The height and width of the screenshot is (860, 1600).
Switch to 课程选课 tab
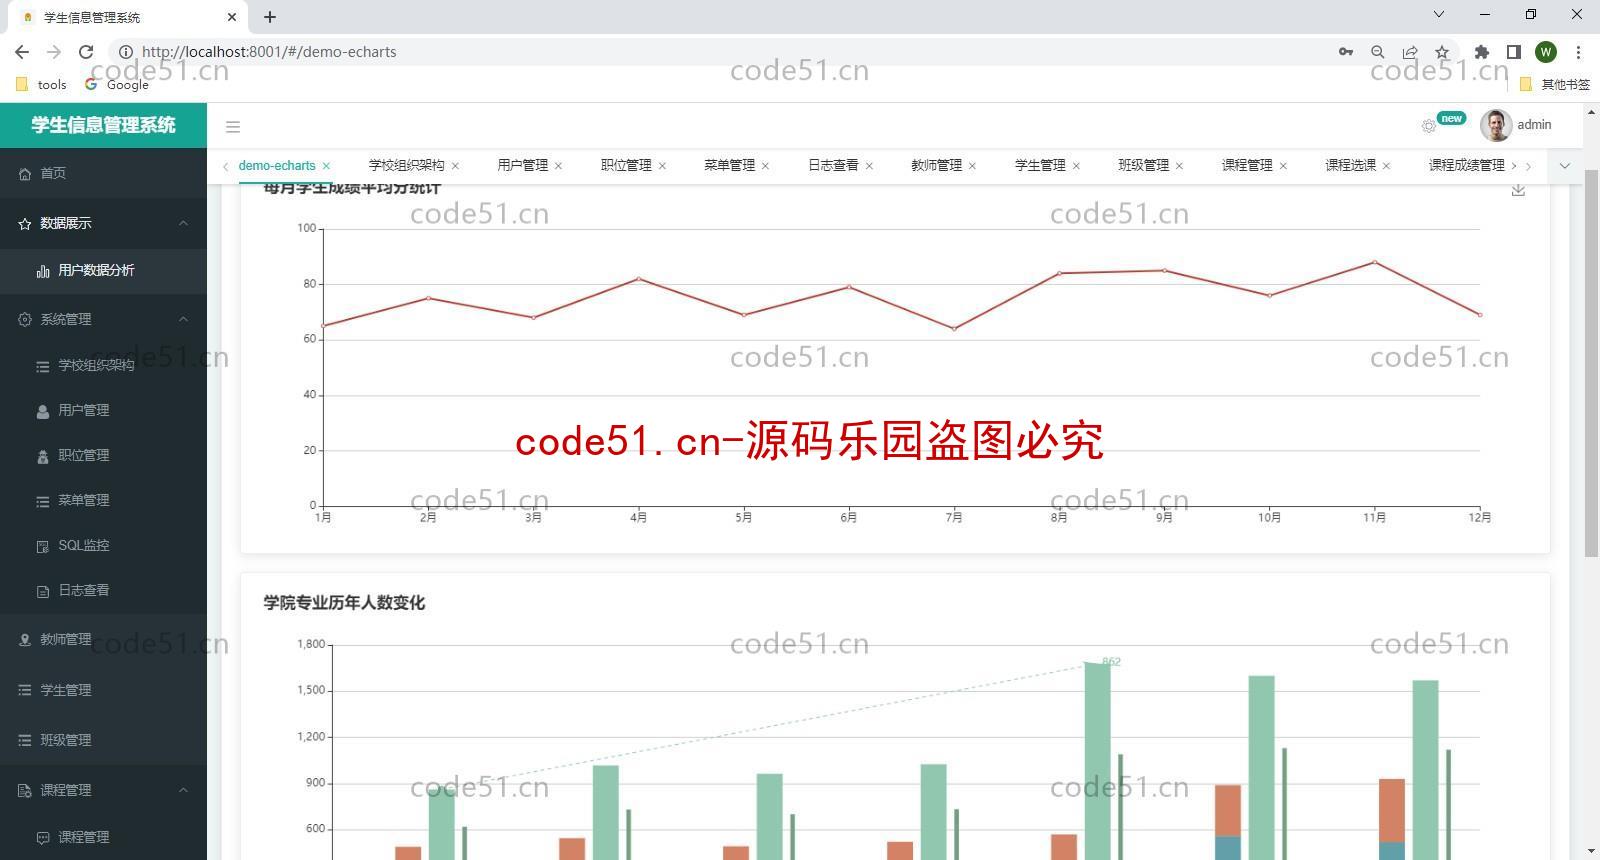pyautogui.click(x=1350, y=166)
